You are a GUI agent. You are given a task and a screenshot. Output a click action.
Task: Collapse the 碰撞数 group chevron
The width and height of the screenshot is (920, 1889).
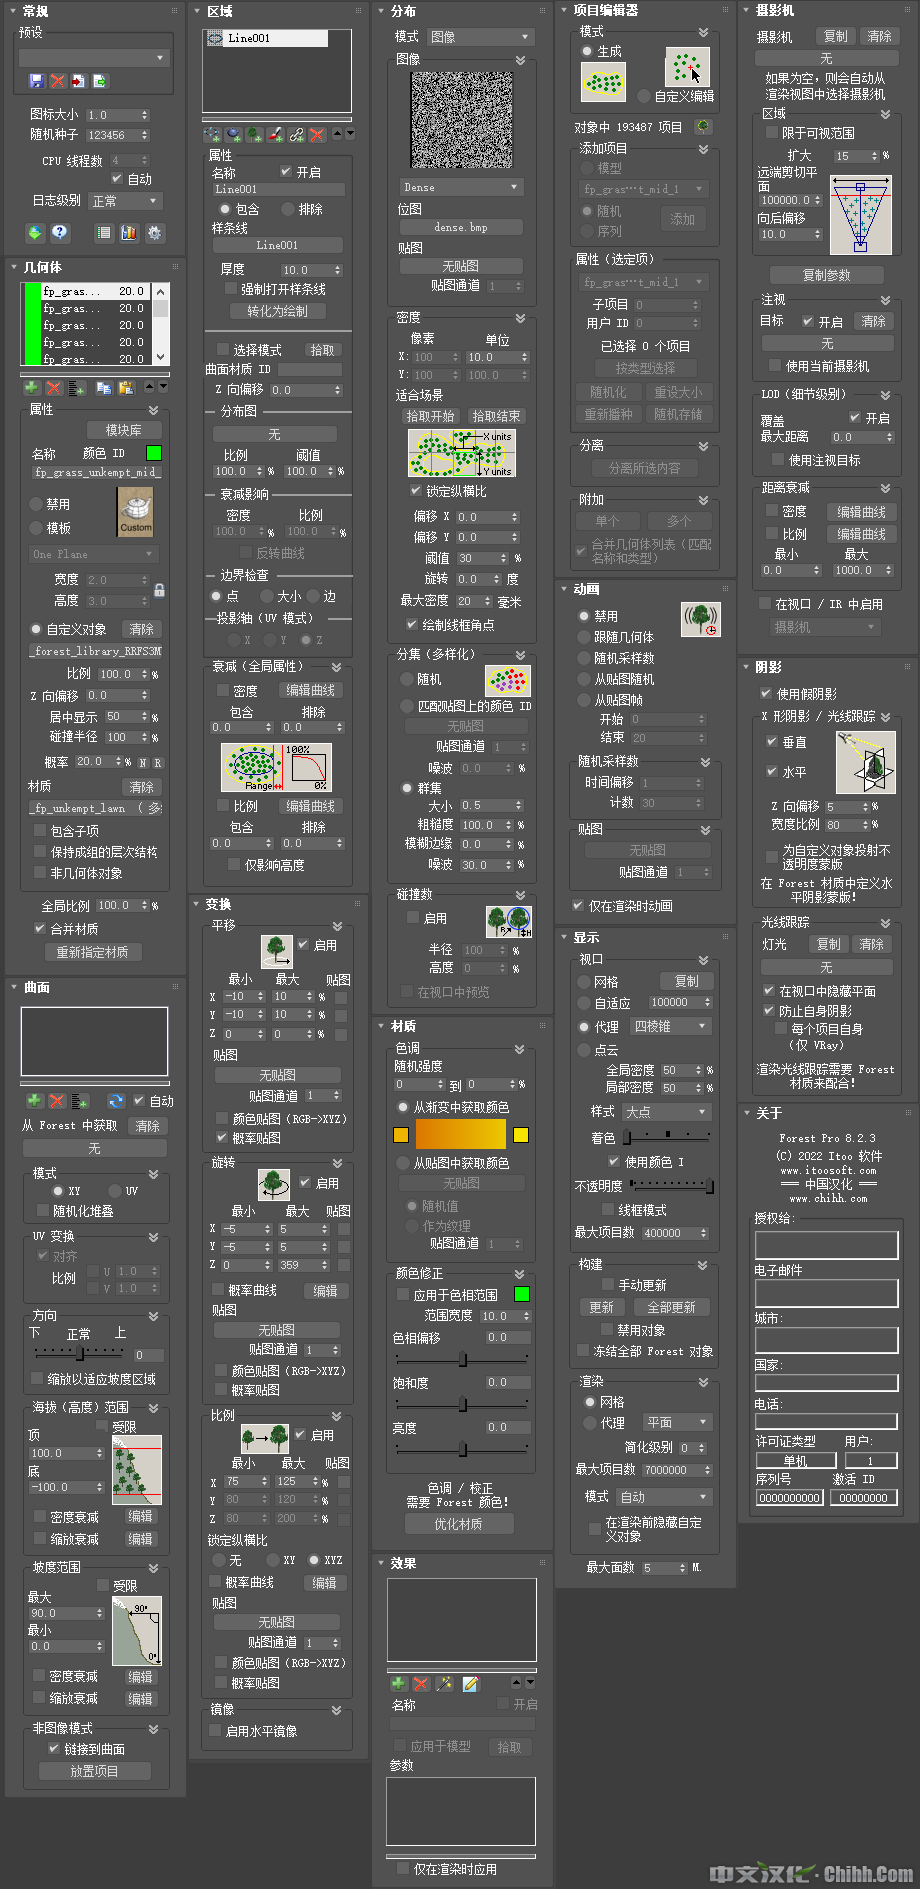pyautogui.click(x=520, y=895)
